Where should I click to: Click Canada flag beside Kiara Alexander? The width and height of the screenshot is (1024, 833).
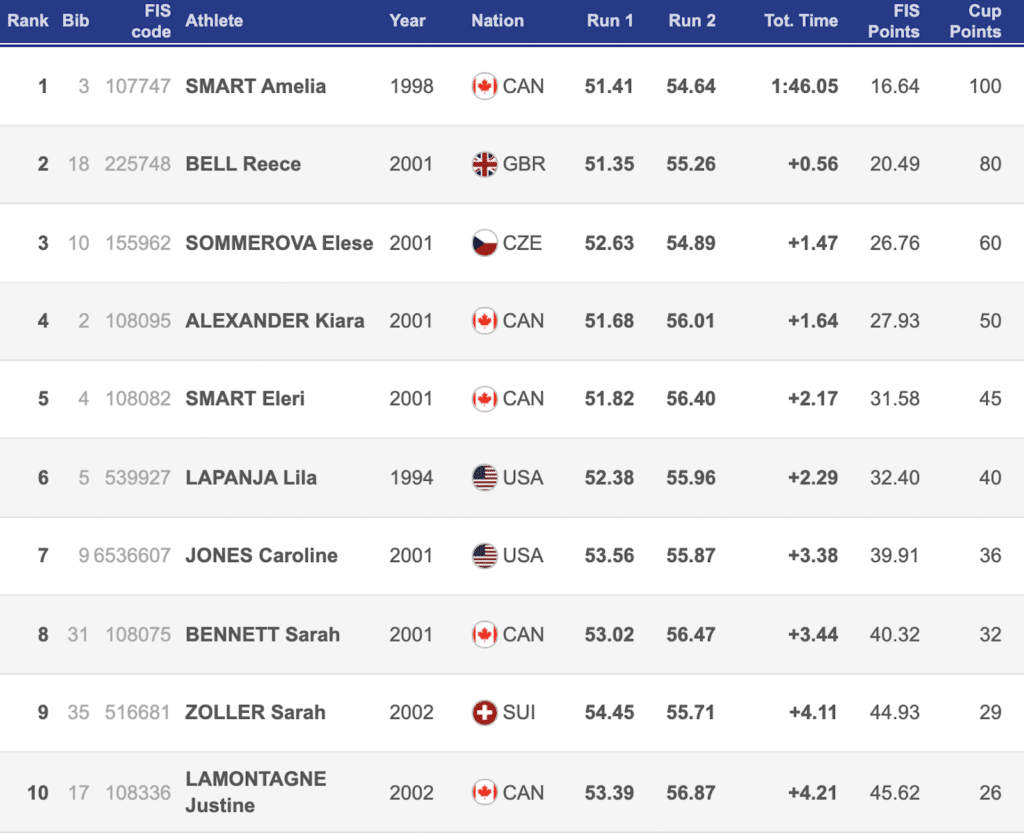point(484,321)
